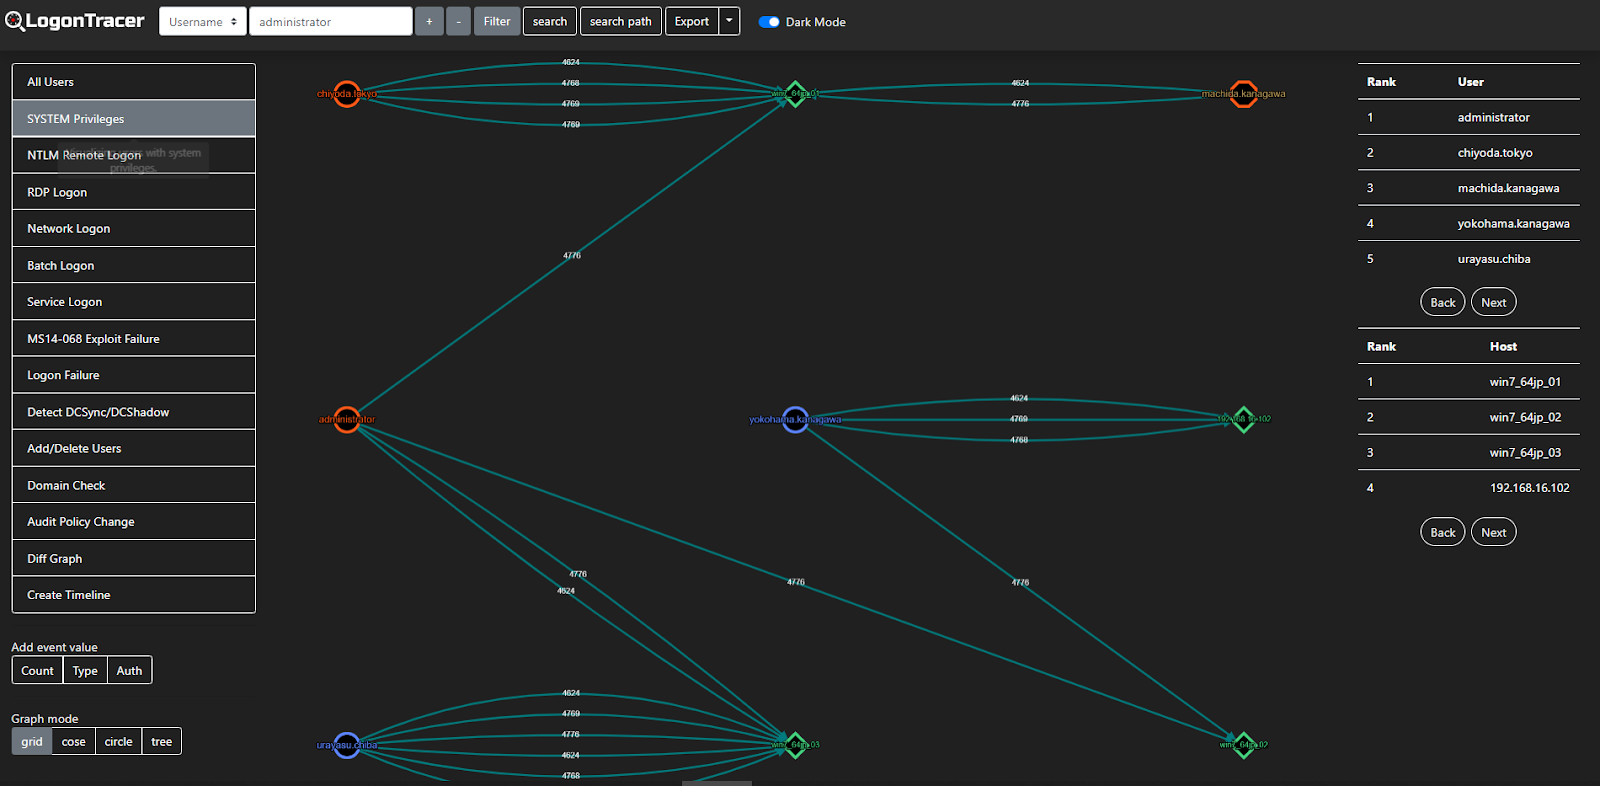The height and width of the screenshot is (786, 1600).
Task: Switch graph mode to tree
Action: pos(162,741)
